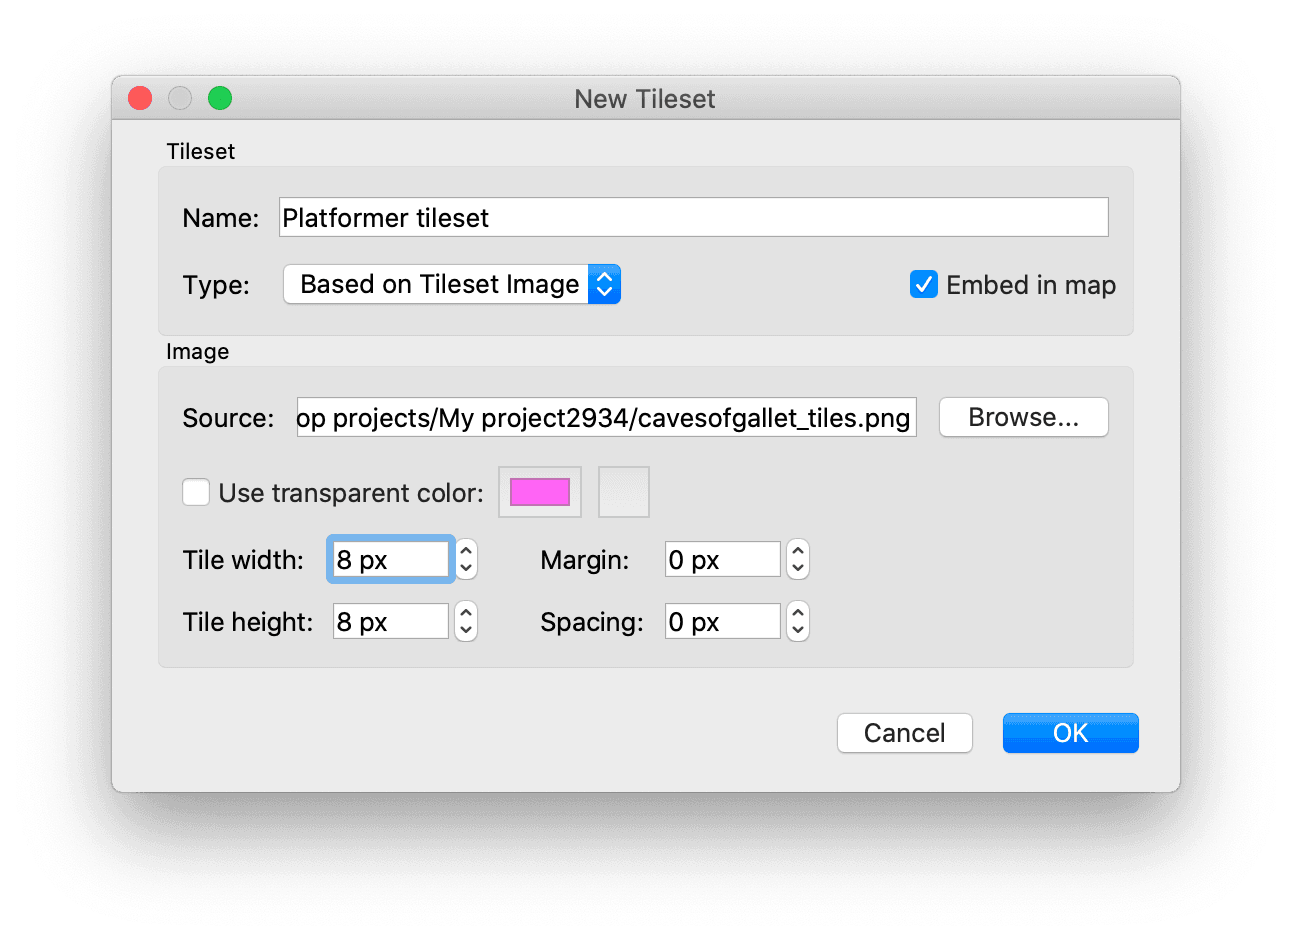
Task: Enable the Use transparent color checkbox
Action: click(196, 493)
